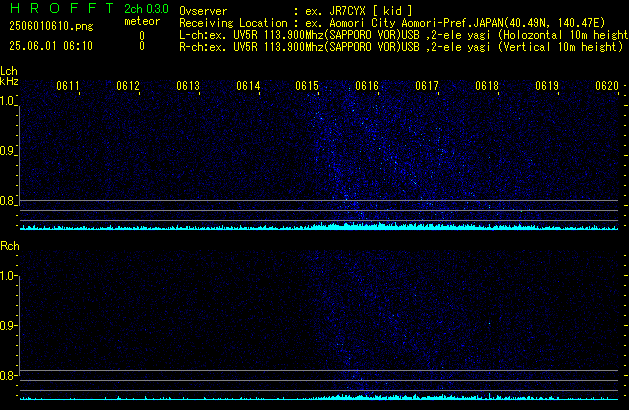This screenshot has height=410, width=629.
Task: Click the Lch 0.9 kHz axis value
Action: [7, 151]
